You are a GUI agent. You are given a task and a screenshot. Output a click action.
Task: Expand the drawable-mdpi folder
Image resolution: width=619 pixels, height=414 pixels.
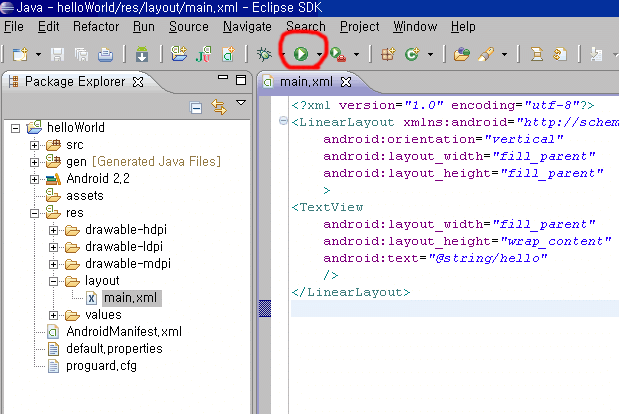(53, 264)
